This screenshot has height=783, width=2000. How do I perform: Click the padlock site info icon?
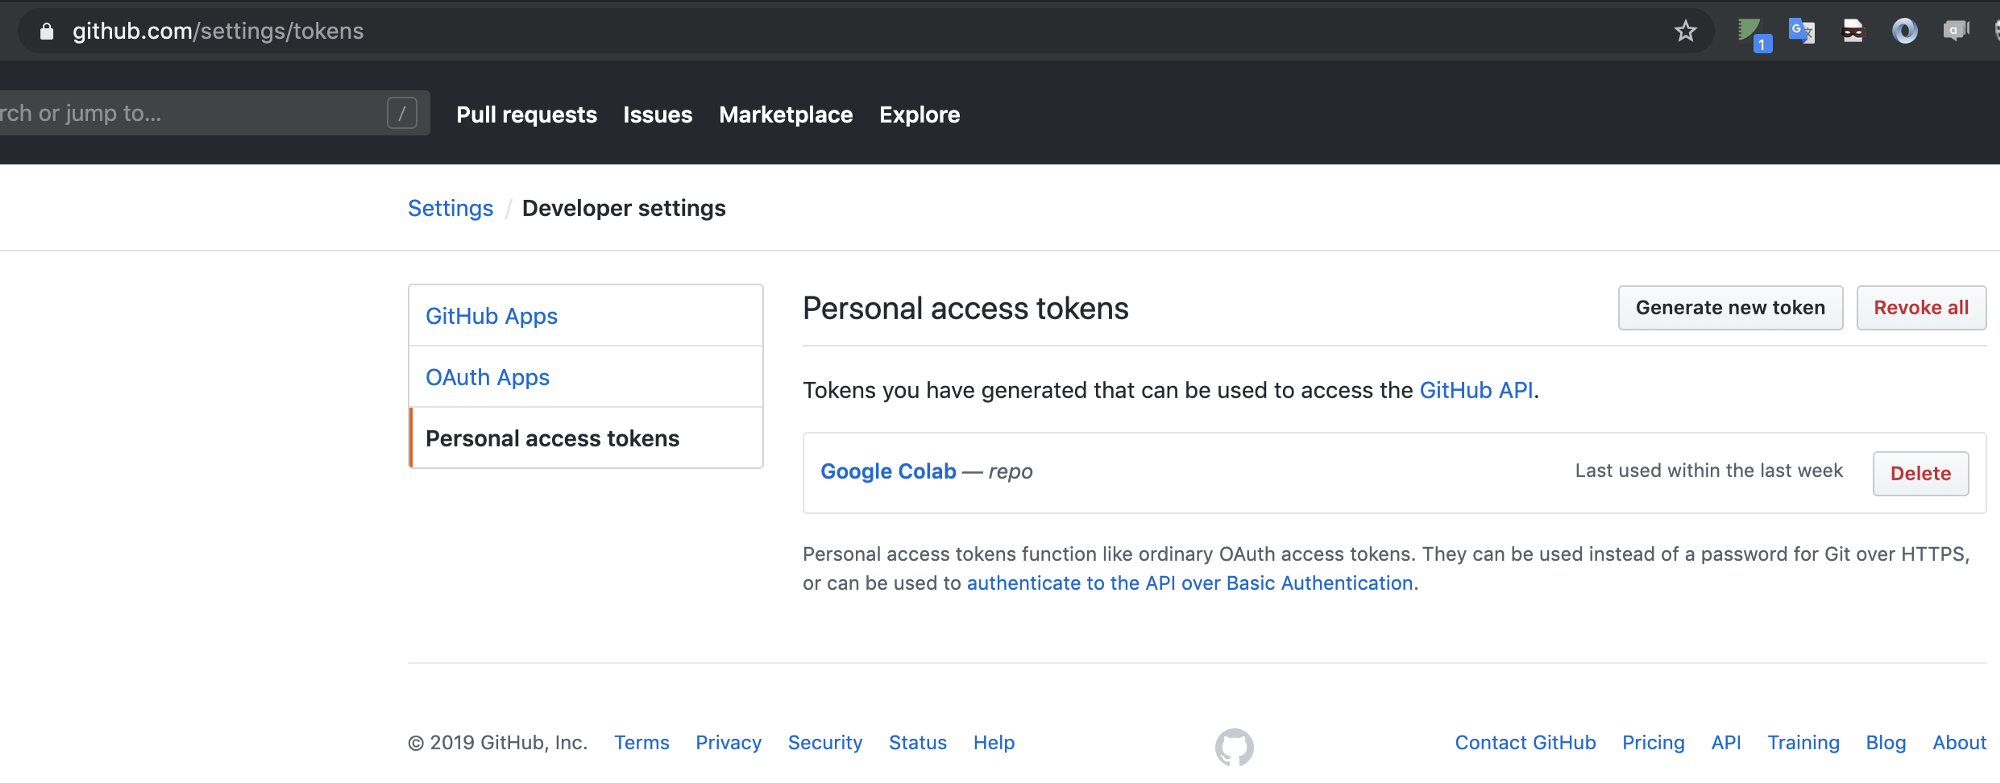[x=46, y=32]
